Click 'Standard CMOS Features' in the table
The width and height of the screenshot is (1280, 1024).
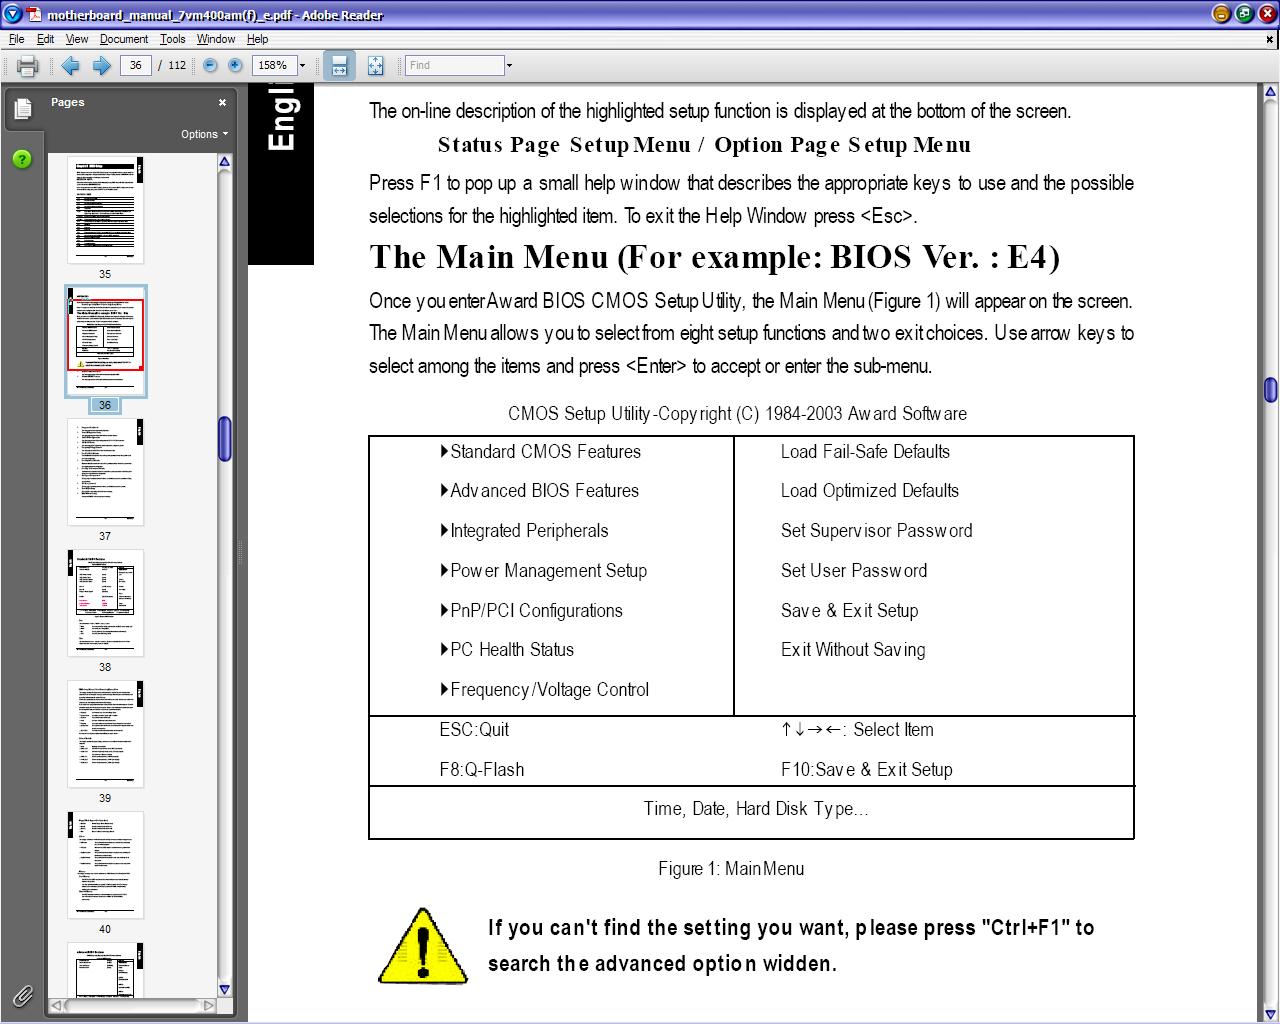(x=545, y=452)
